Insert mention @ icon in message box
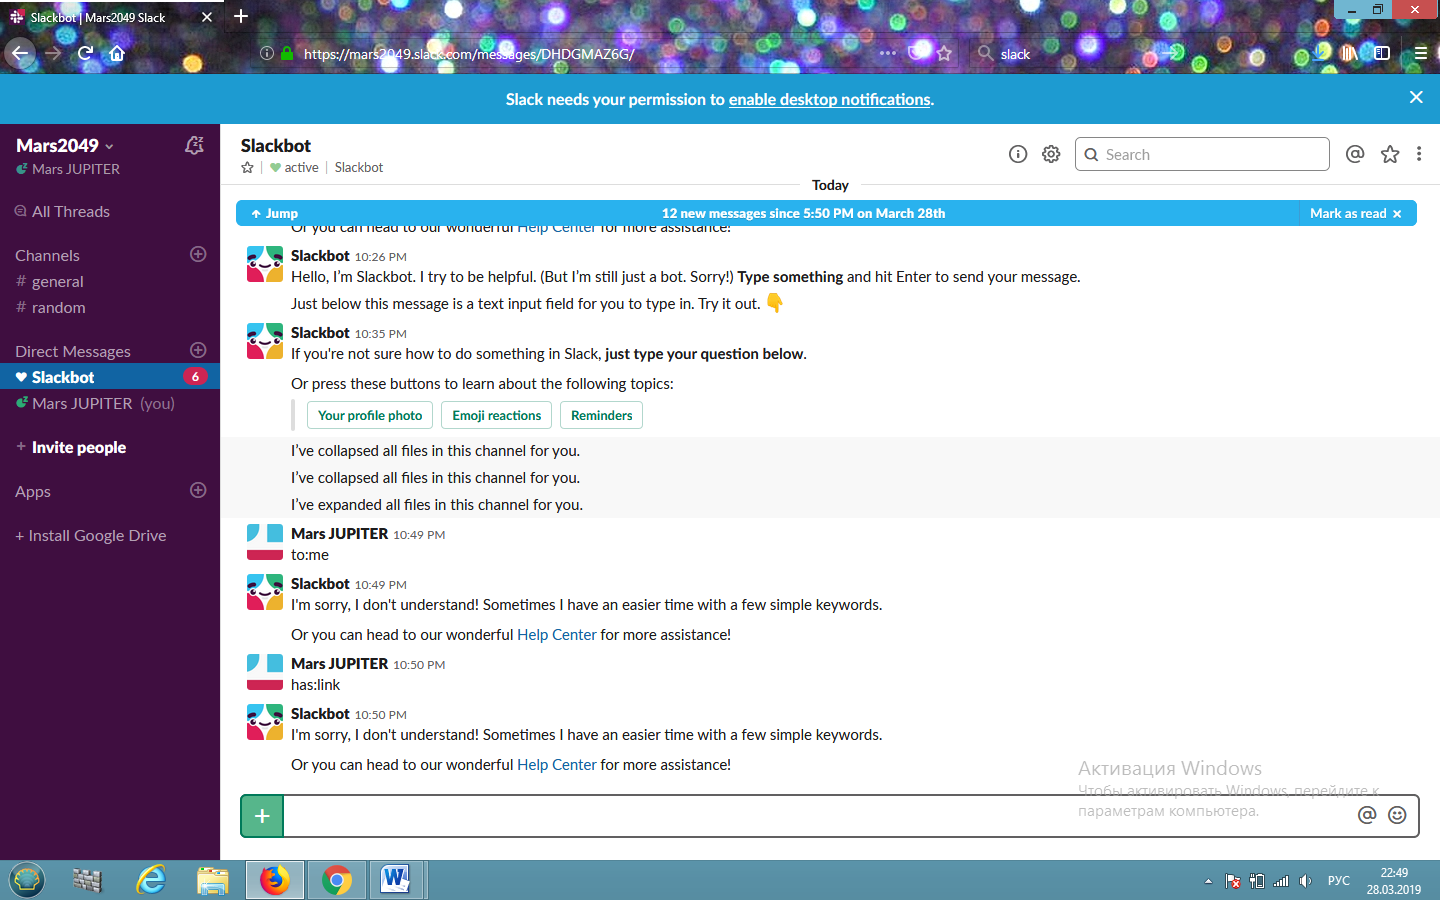Screen dimensions: 1440x900 pyautogui.click(x=1367, y=815)
